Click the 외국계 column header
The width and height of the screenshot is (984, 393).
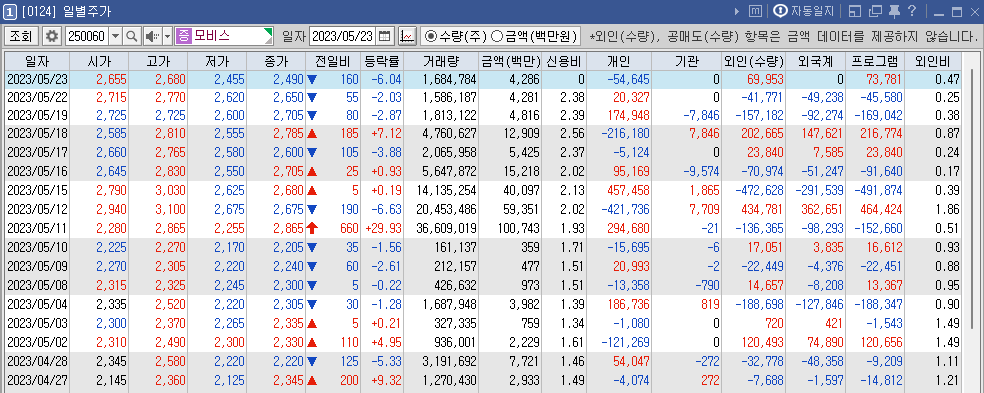pos(815,62)
